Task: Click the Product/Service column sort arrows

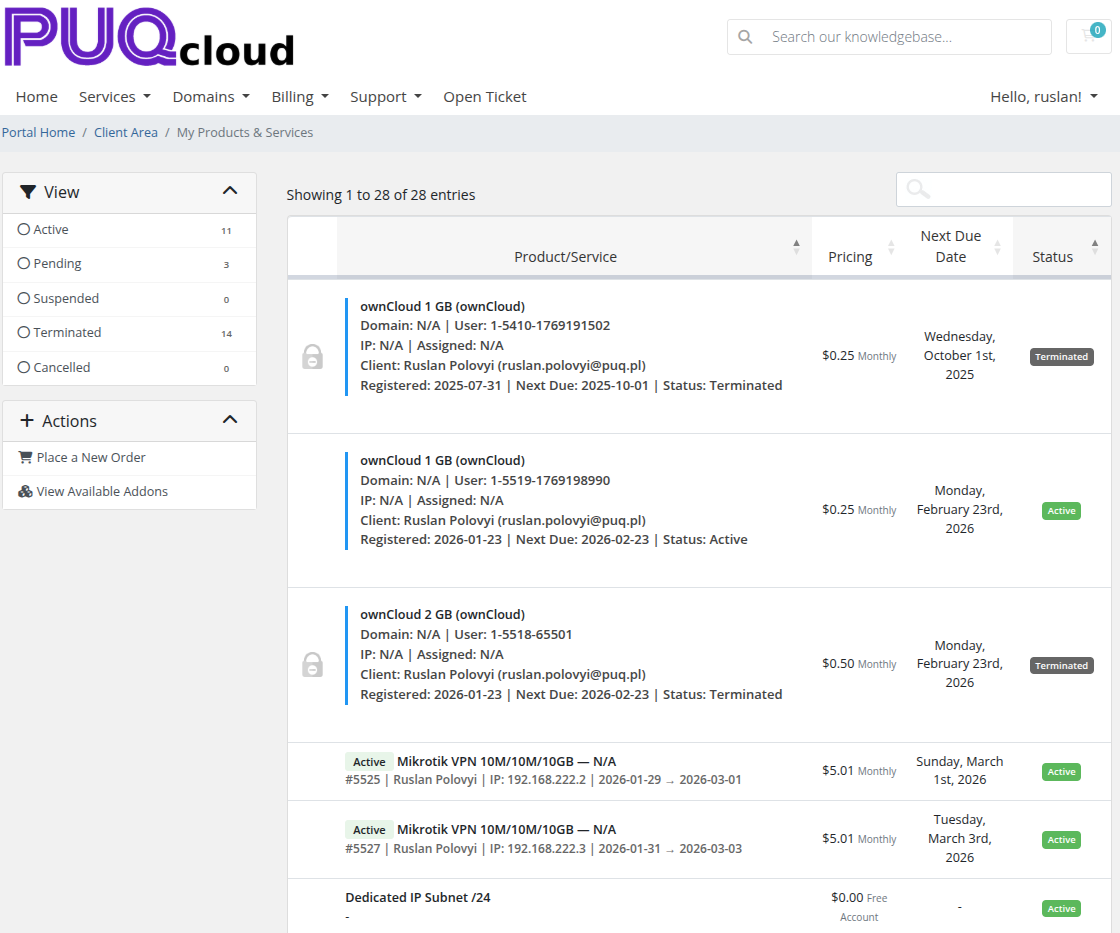Action: (796, 246)
